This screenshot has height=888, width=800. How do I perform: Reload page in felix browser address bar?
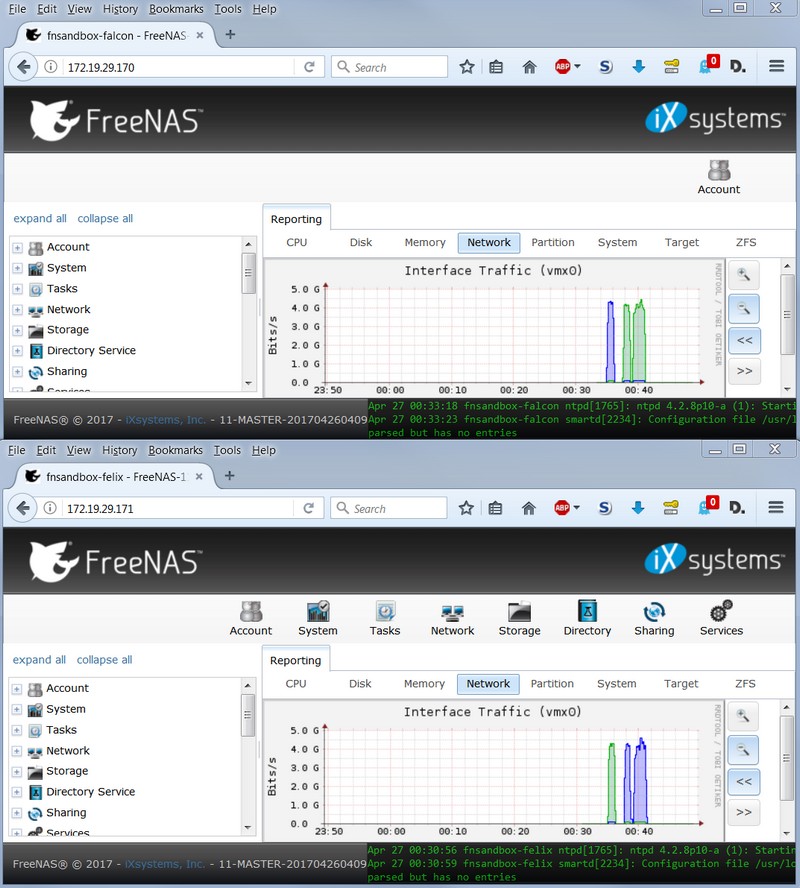pos(309,508)
